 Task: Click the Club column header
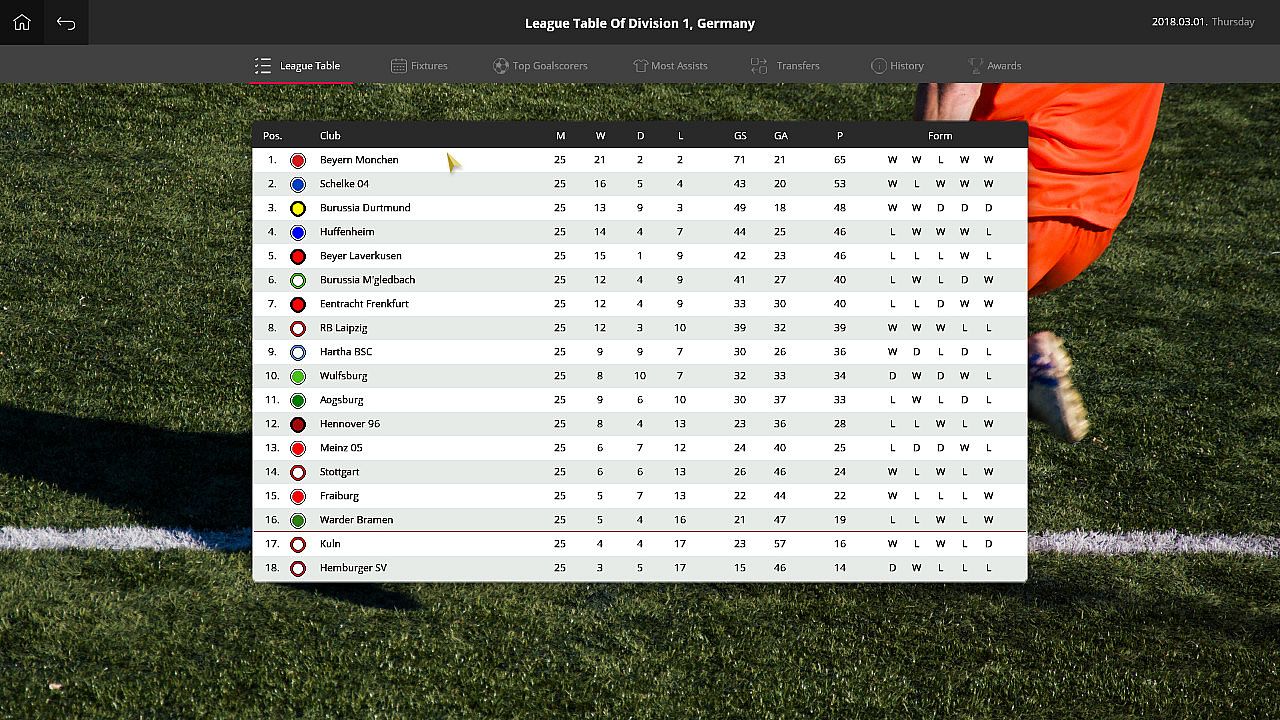(330, 136)
